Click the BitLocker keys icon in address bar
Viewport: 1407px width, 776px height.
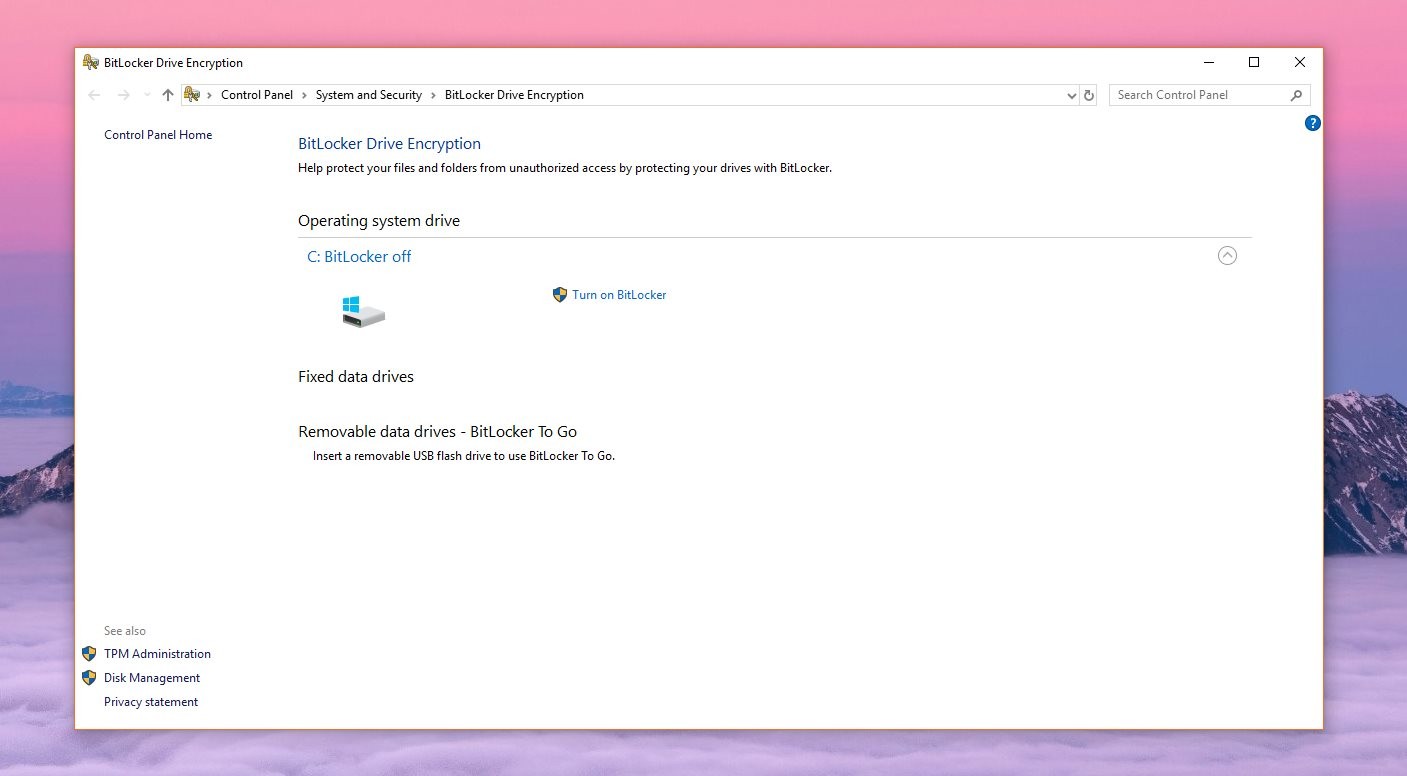(192, 95)
